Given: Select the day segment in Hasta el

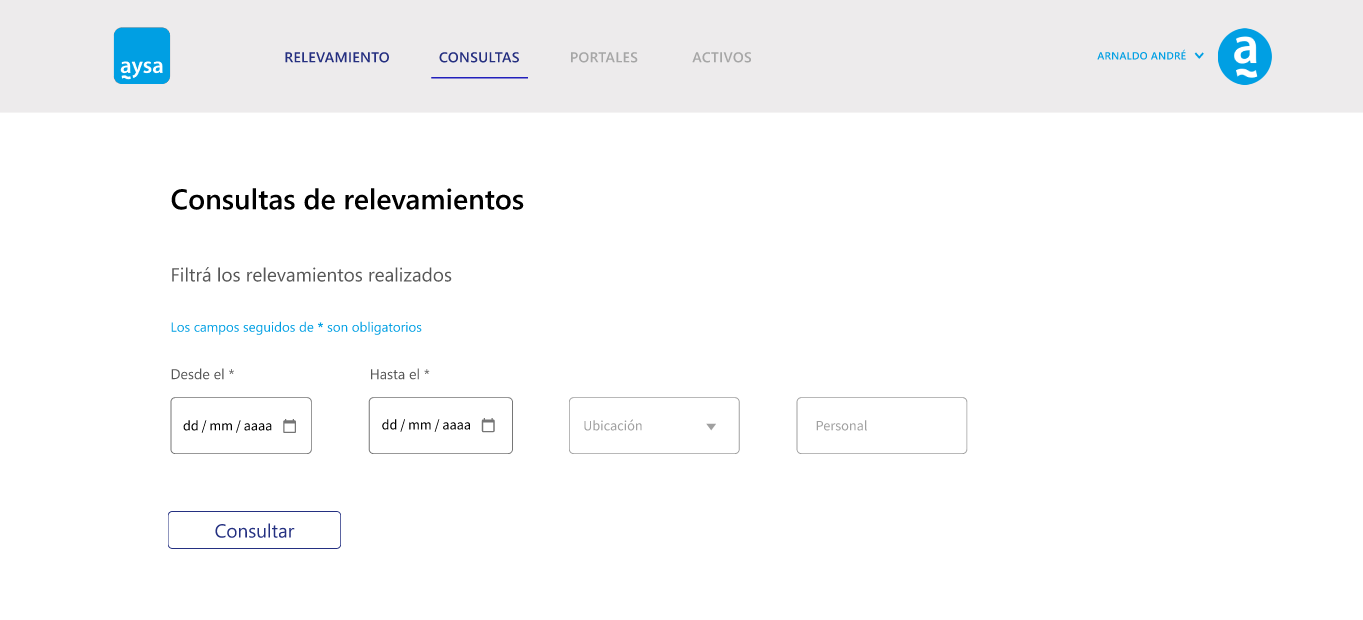Looking at the screenshot, I should [389, 426].
